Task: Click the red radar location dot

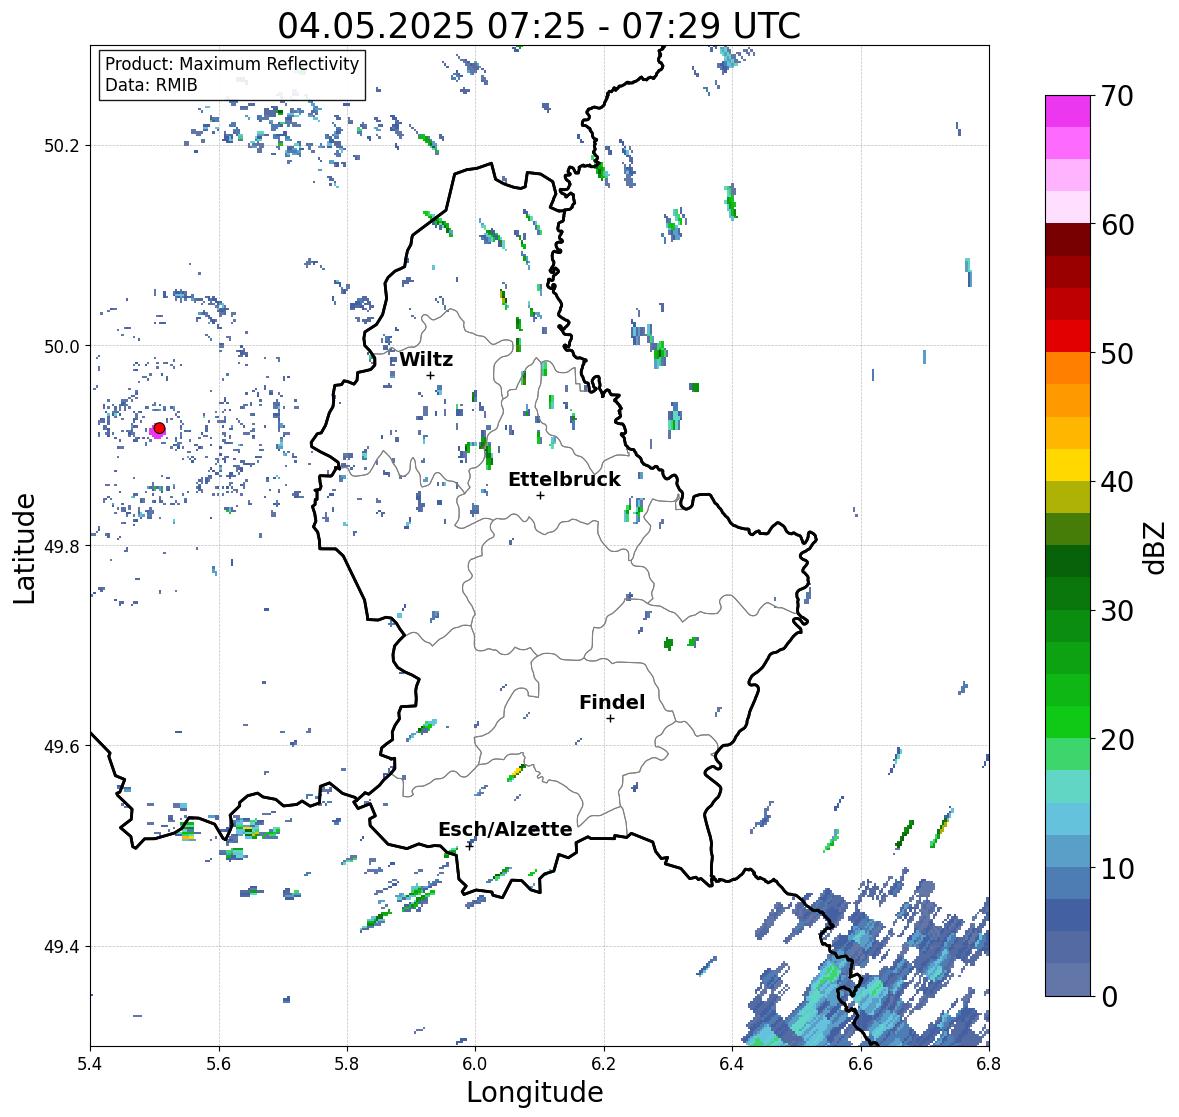Action: [x=159, y=428]
